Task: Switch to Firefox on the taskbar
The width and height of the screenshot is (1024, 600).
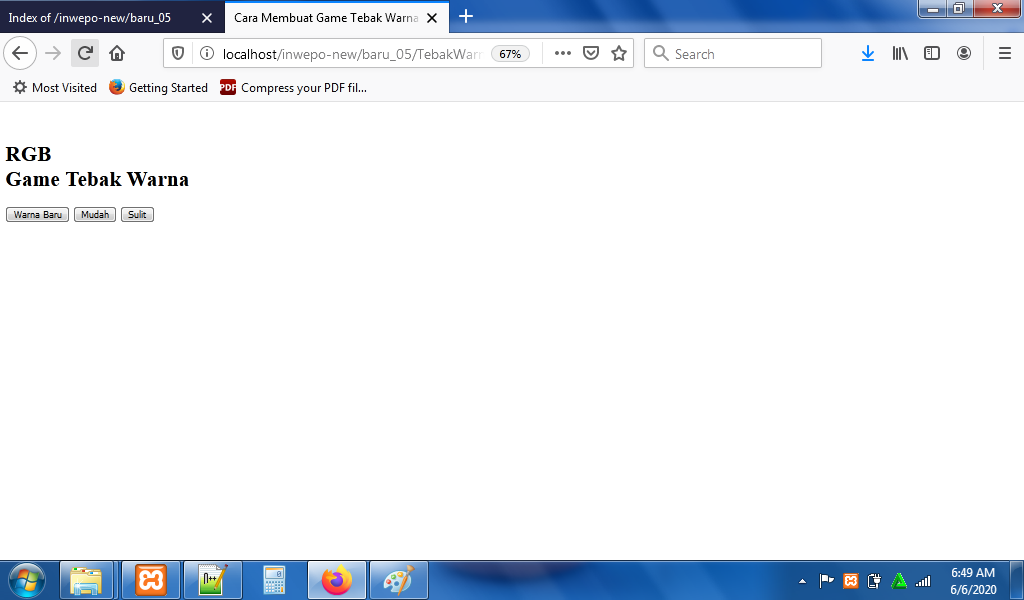Action: 337,580
